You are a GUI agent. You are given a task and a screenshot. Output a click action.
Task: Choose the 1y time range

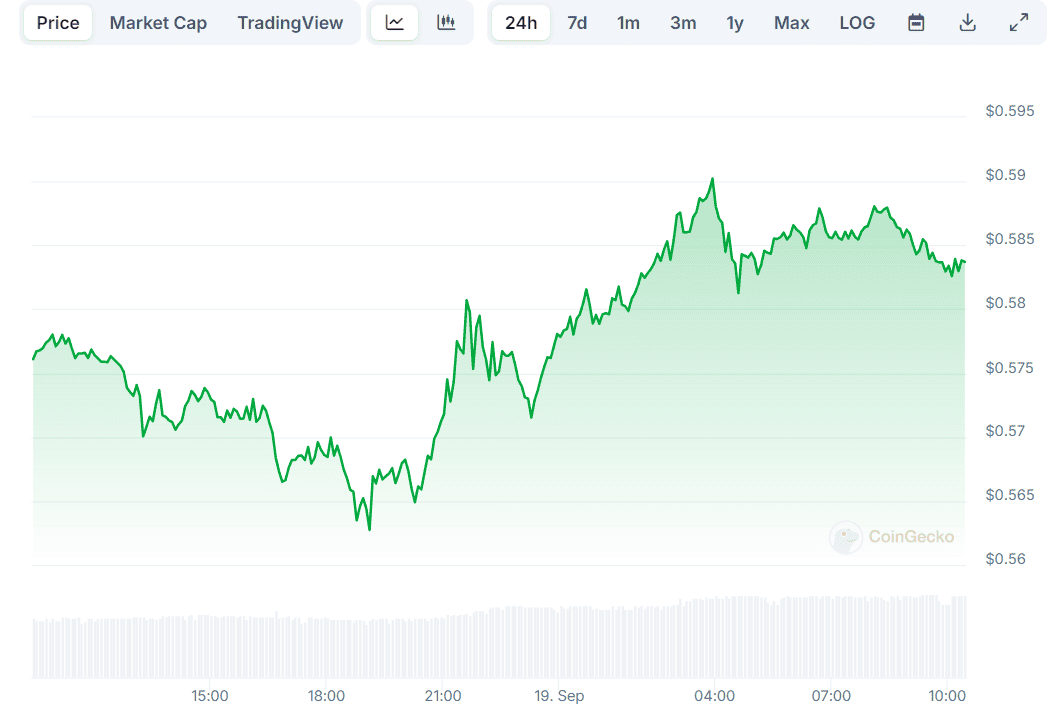(735, 23)
